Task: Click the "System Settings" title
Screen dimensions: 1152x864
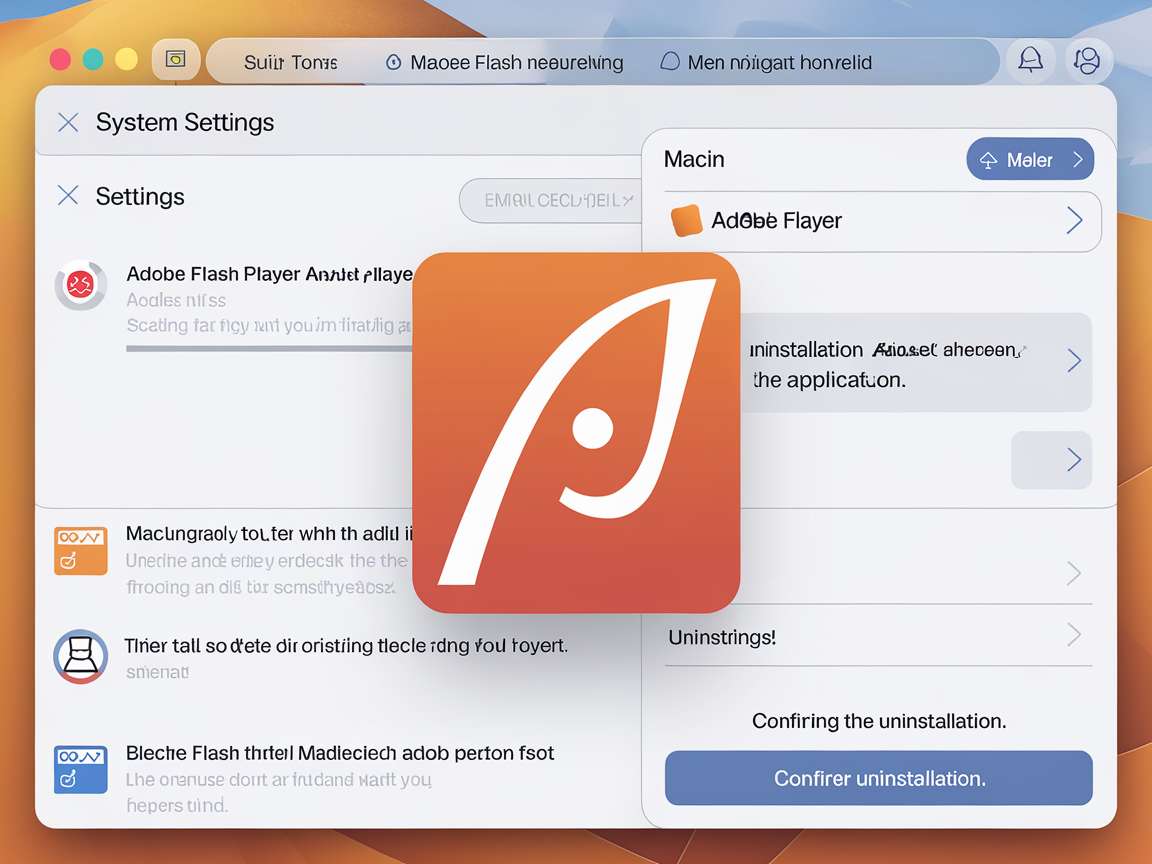Action: coord(185,122)
